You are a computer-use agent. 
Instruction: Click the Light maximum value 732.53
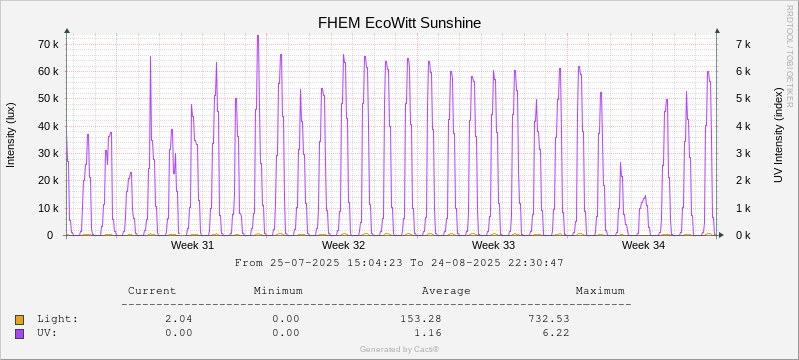coord(549,319)
